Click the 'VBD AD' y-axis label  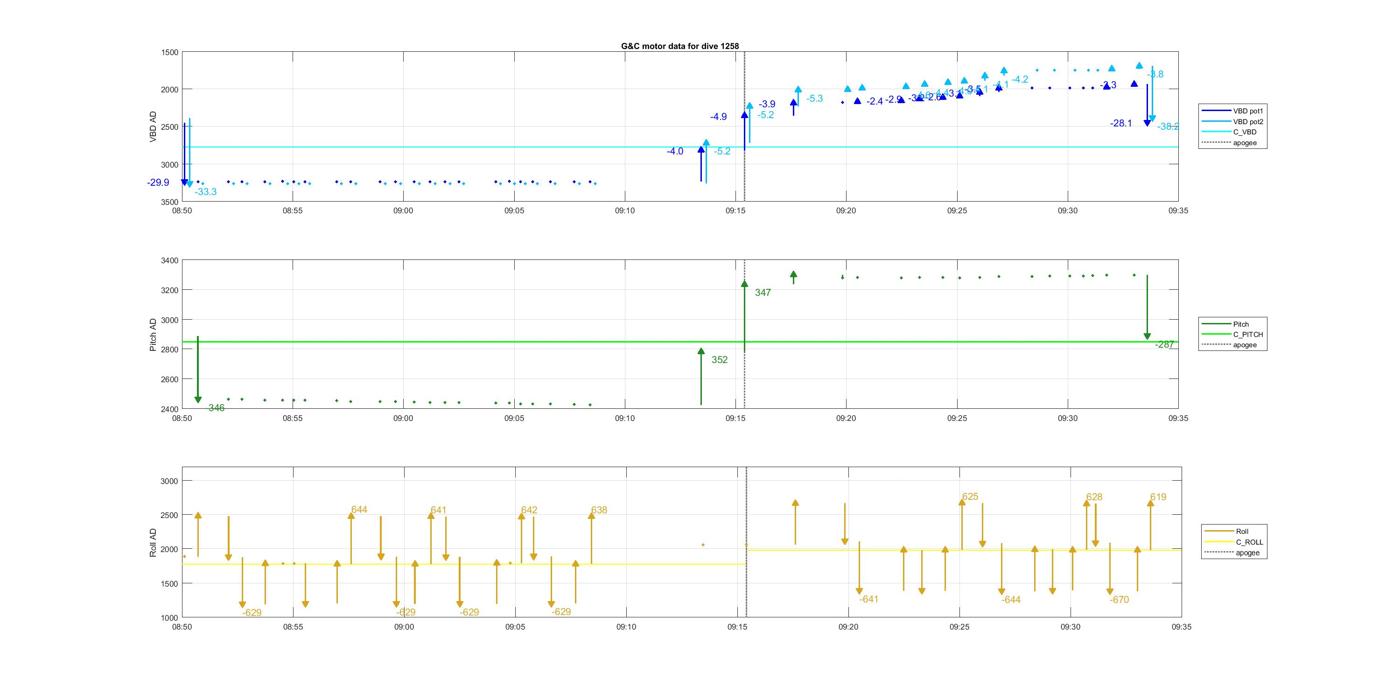coord(153,127)
